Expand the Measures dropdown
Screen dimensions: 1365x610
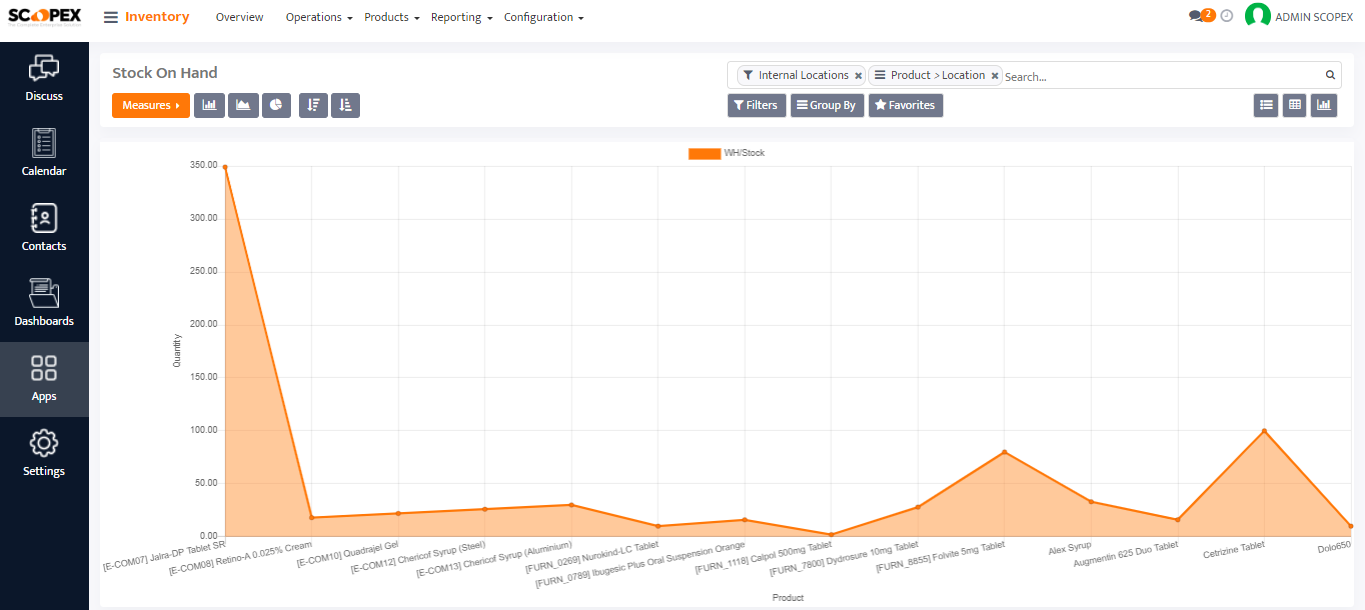coord(151,105)
